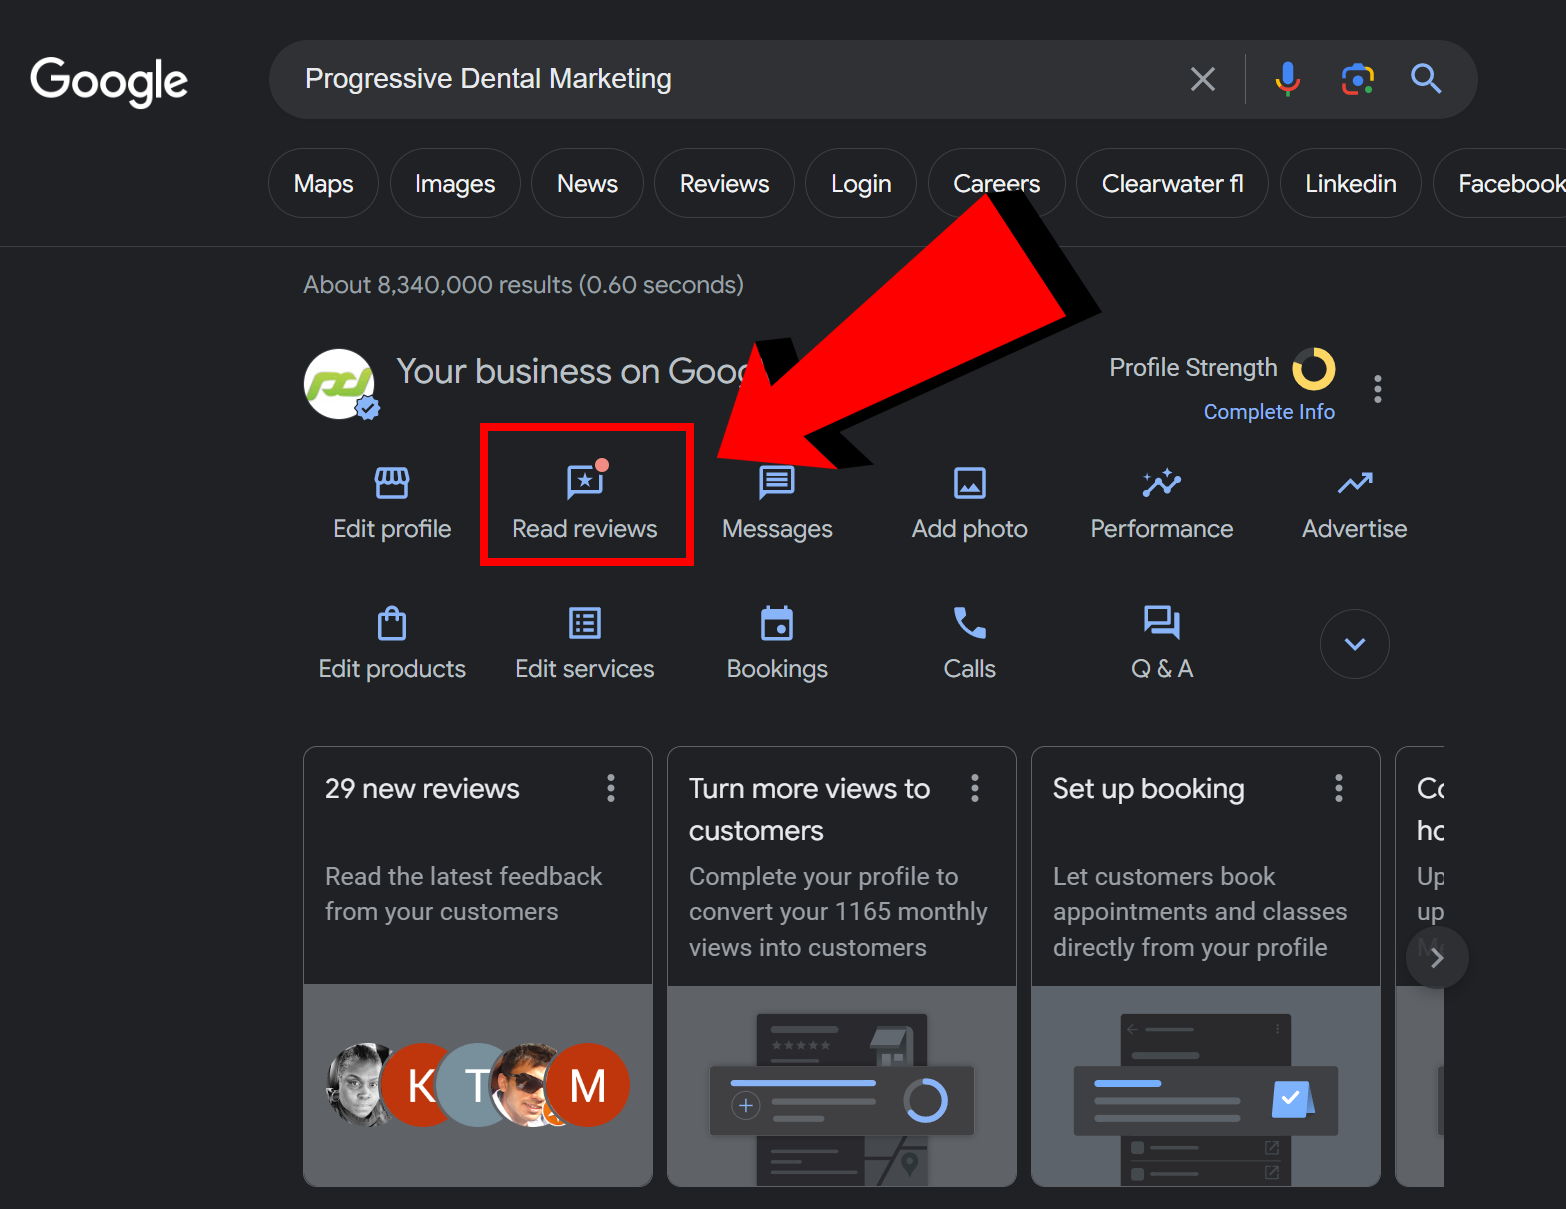Open the Set up booking card
This screenshot has width=1566, height=1209.
click(x=1206, y=966)
